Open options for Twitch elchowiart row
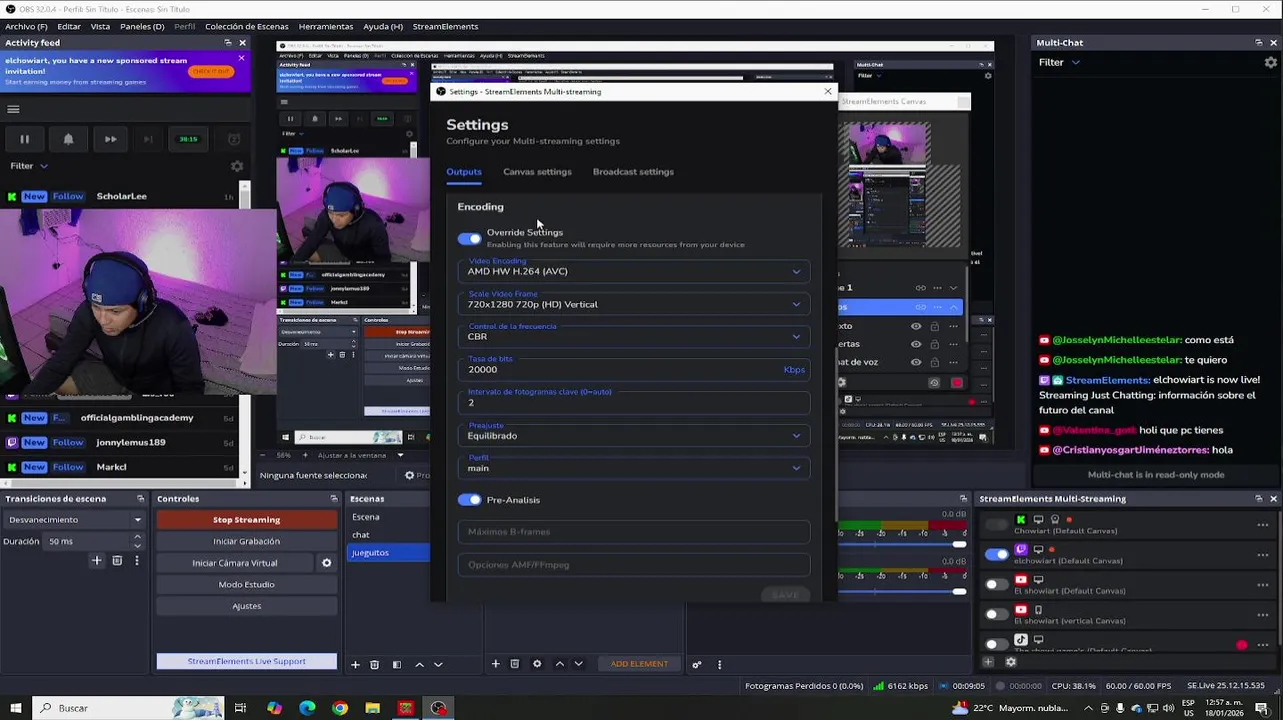1283x720 pixels. pyautogui.click(x=1263, y=555)
